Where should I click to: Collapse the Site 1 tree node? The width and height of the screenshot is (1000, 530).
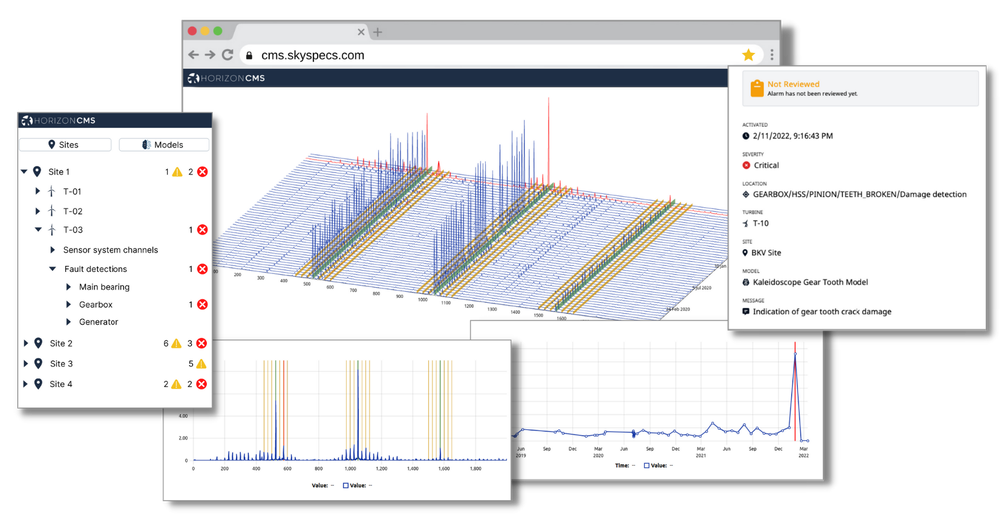tap(24, 172)
